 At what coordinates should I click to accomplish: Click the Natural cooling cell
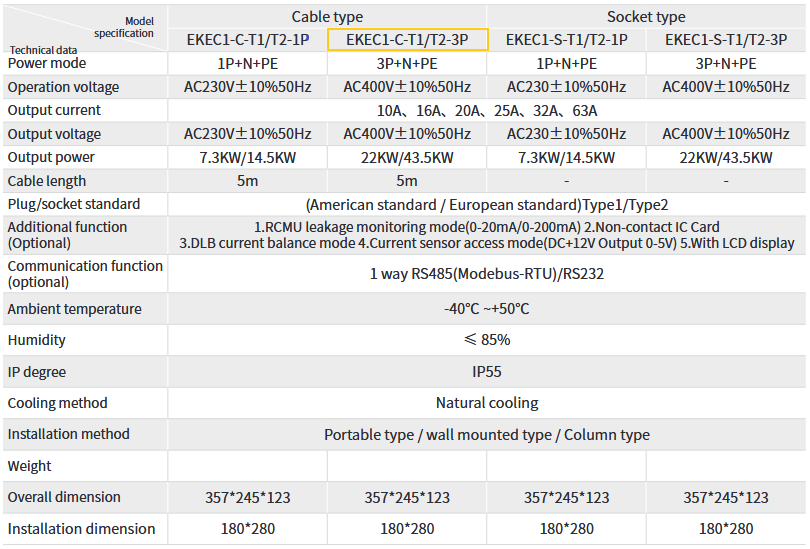487,403
